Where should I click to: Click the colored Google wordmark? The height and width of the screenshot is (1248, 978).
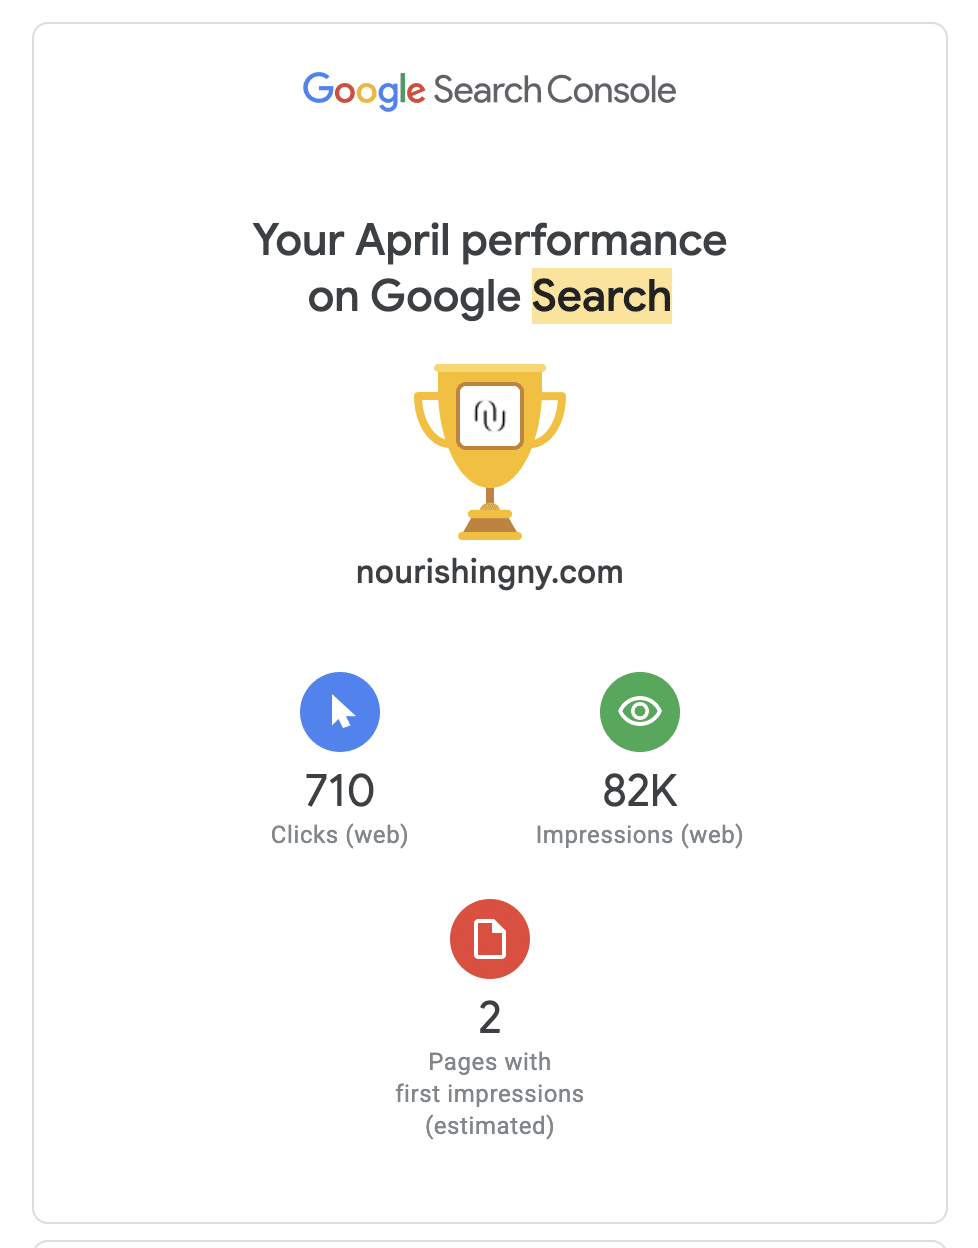click(364, 90)
